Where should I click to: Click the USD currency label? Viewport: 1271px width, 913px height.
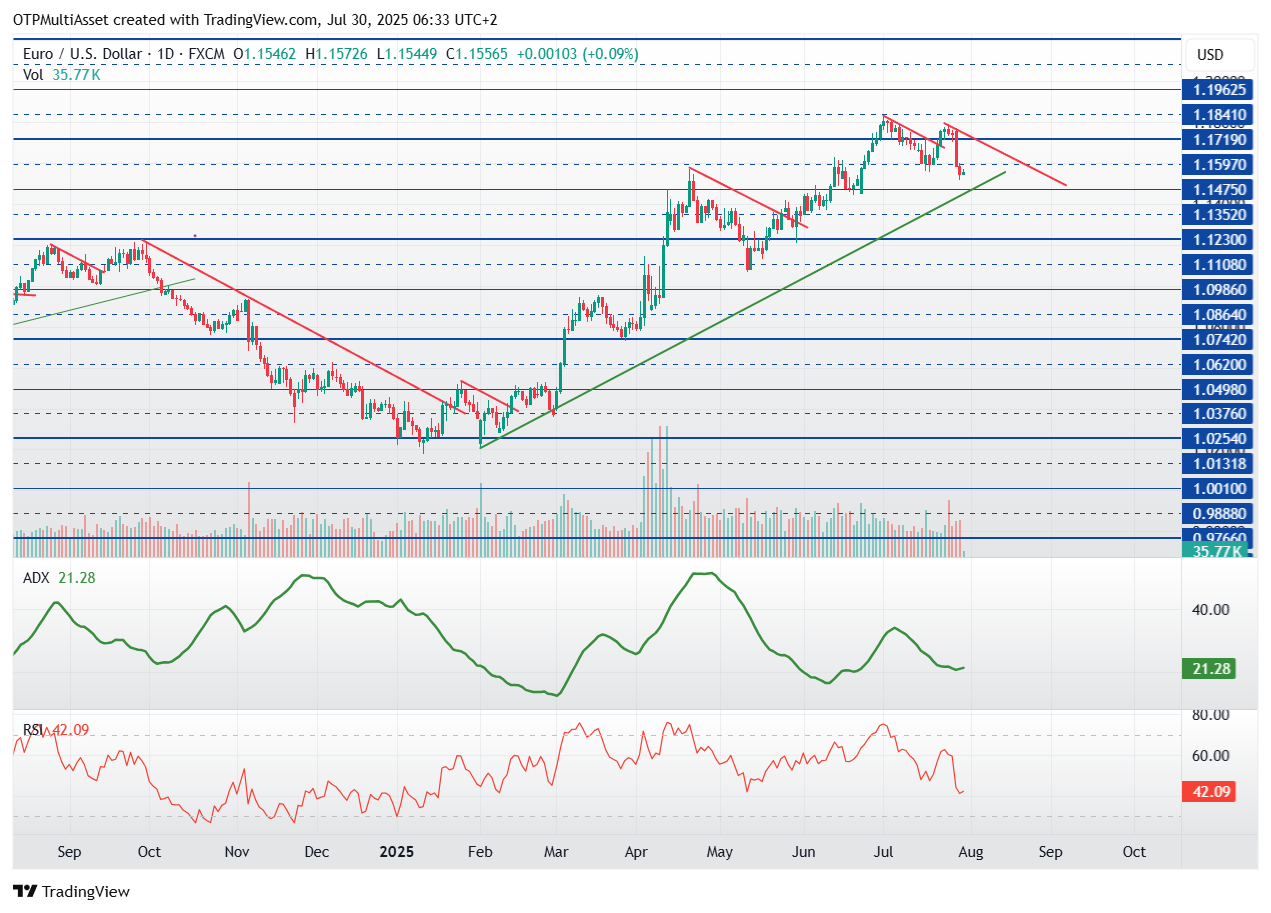coord(1210,55)
